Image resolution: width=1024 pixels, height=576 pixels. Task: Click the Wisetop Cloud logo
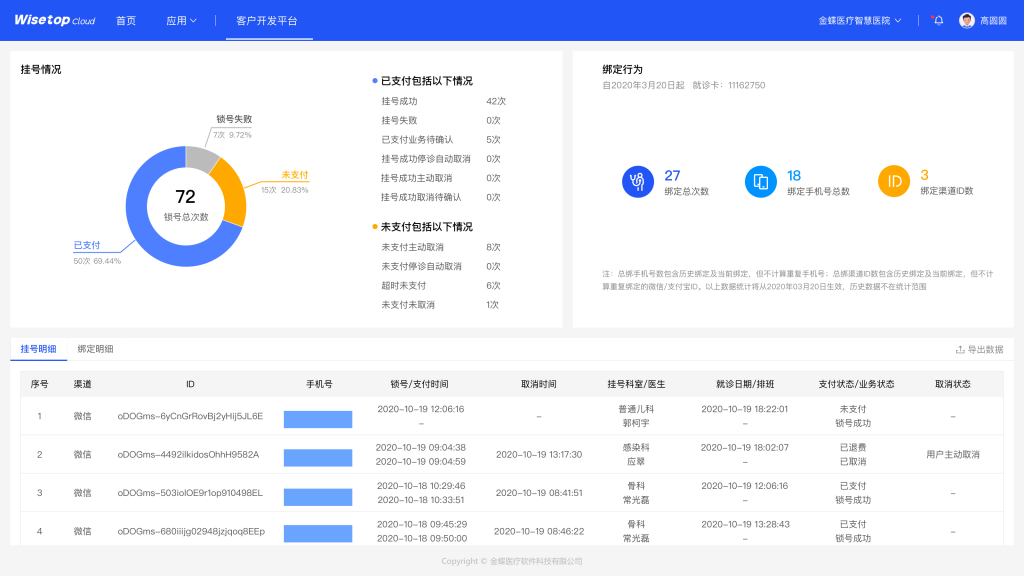(54, 20)
